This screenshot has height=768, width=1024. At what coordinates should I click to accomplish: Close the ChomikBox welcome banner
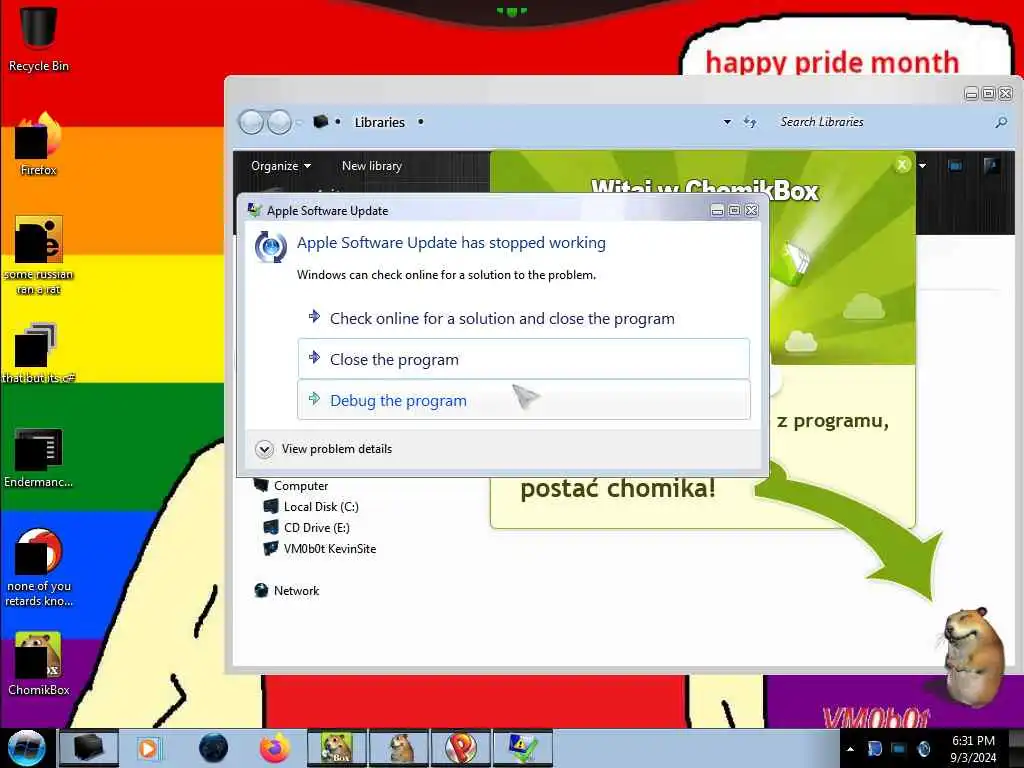[902, 165]
